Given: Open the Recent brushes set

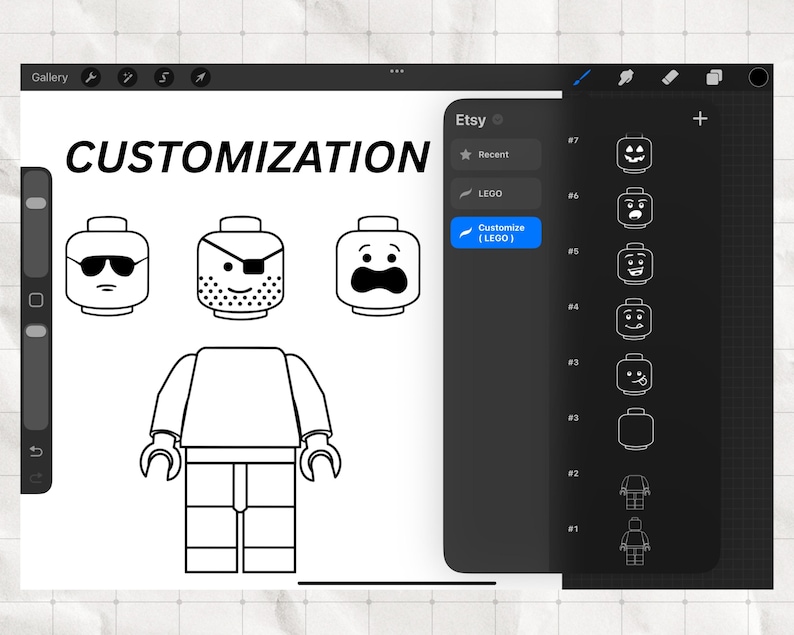Looking at the screenshot, I should click(496, 154).
